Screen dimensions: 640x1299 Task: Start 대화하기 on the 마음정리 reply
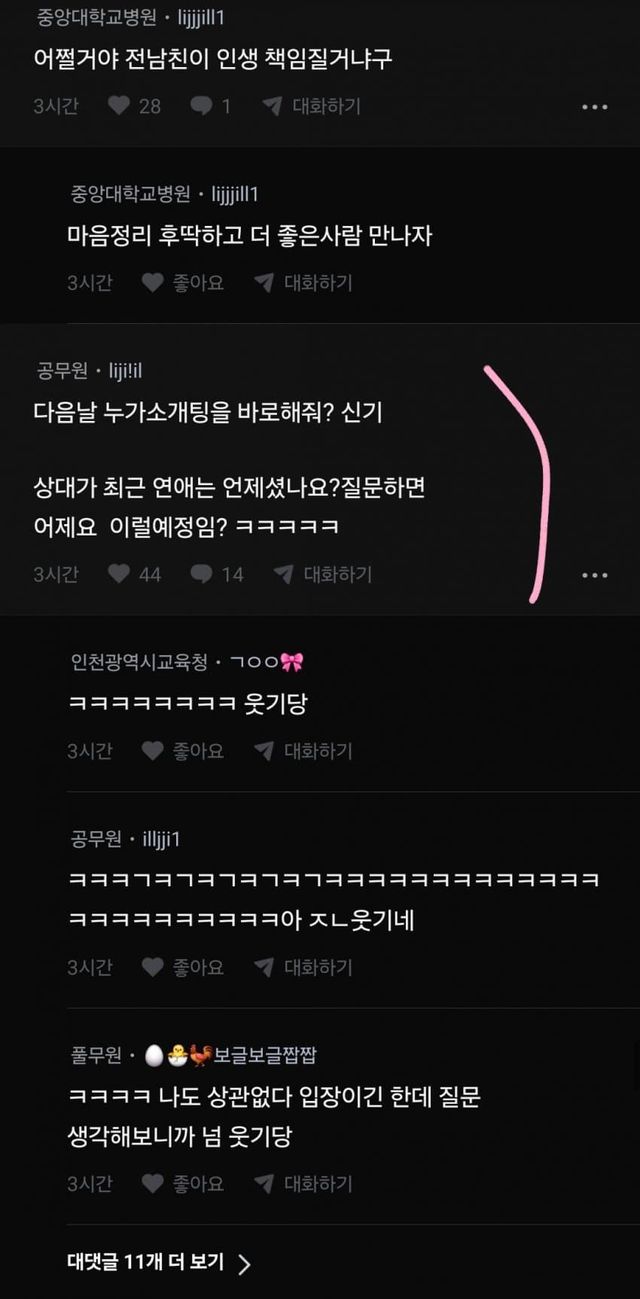pos(303,283)
